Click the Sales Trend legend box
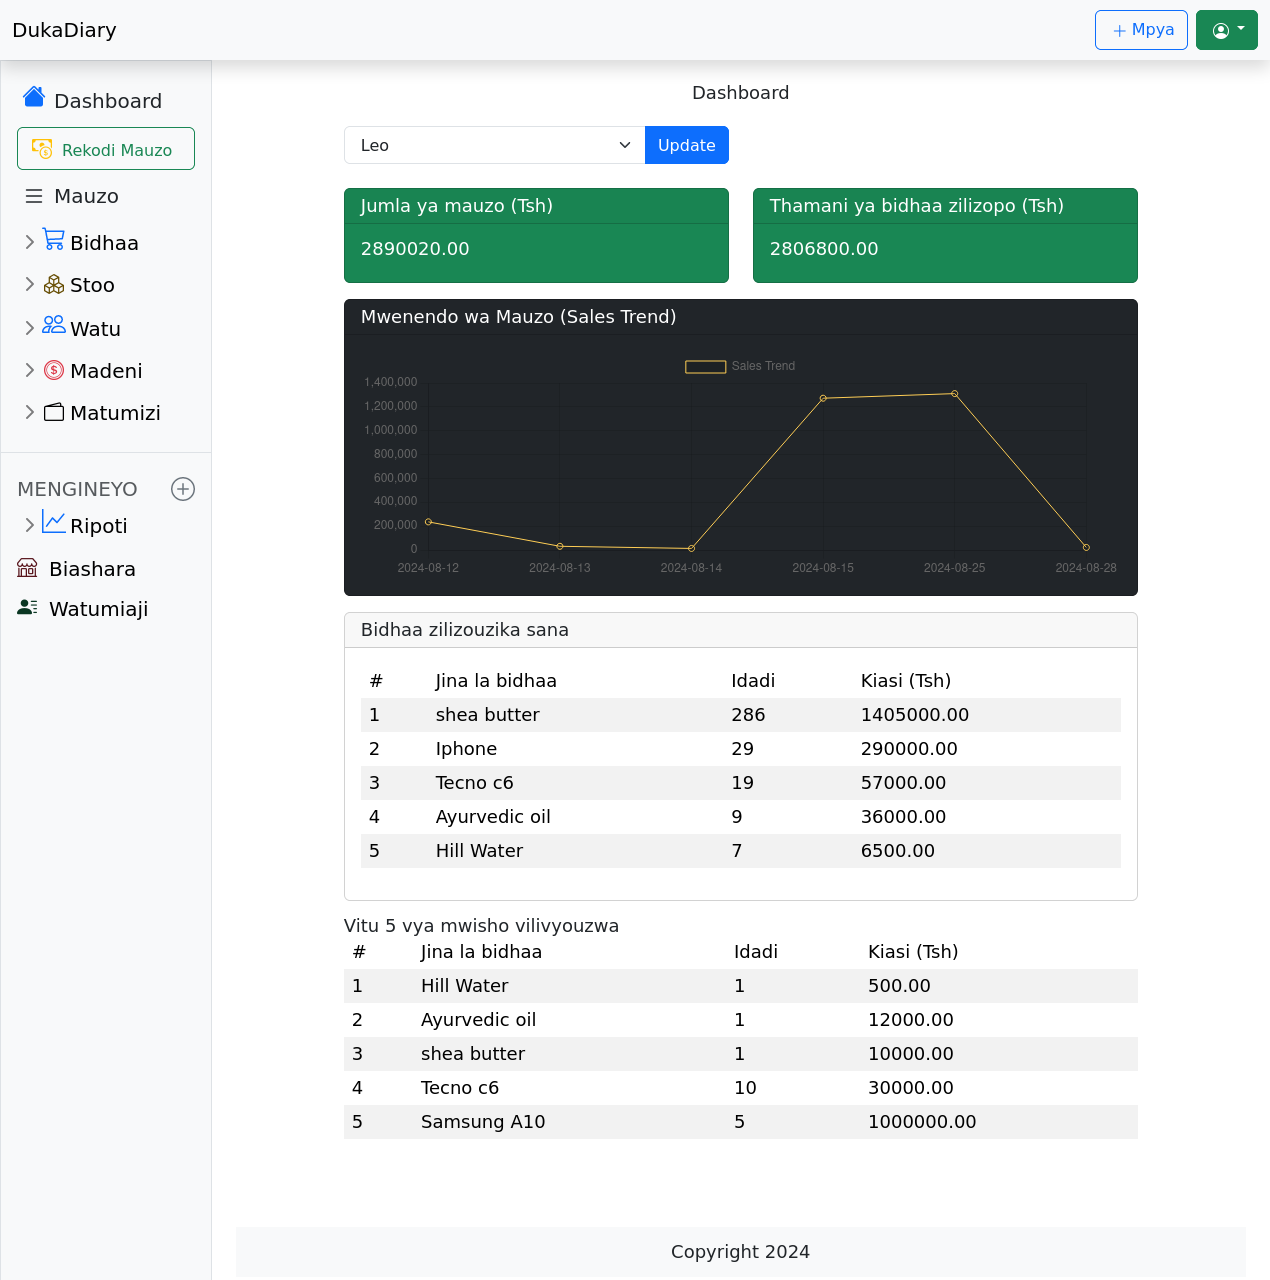Image resolution: width=1270 pixels, height=1280 pixels. tap(705, 367)
